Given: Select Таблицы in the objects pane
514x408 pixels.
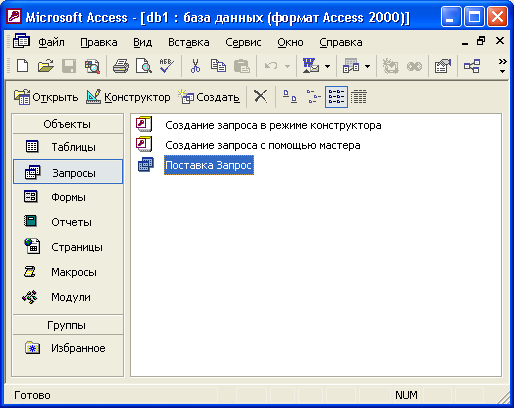Looking at the screenshot, I should click(68, 147).
